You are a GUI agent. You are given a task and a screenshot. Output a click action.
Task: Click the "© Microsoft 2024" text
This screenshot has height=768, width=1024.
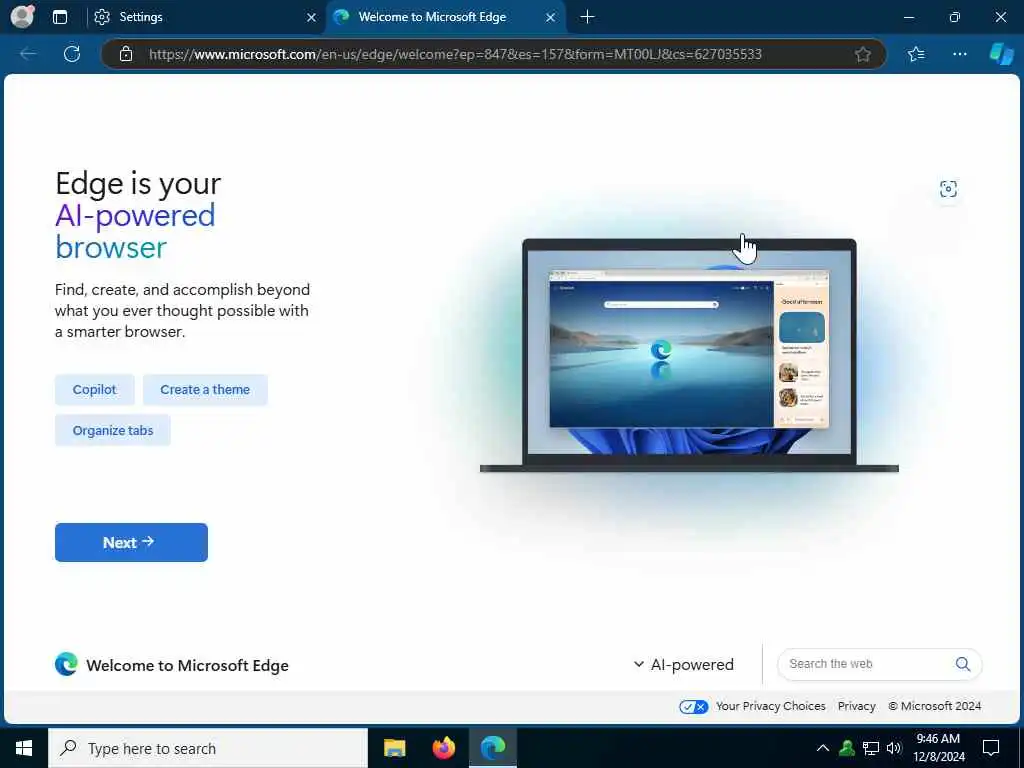tap(935, 706)
